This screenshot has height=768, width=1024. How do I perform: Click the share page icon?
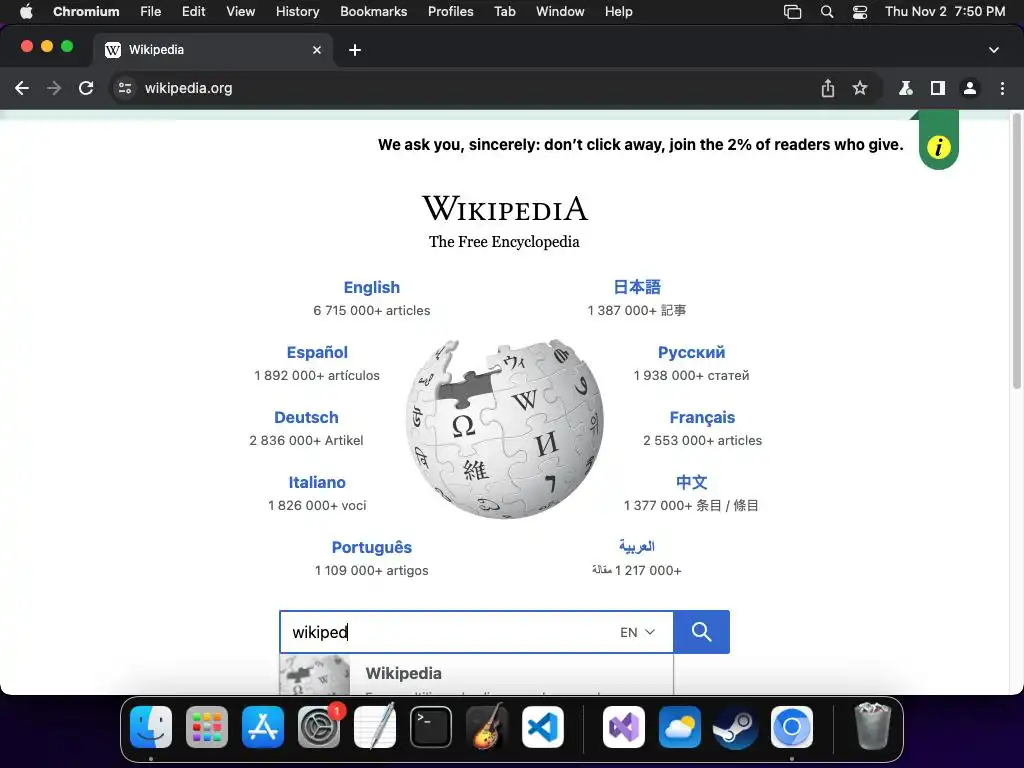tap(827, 88)
